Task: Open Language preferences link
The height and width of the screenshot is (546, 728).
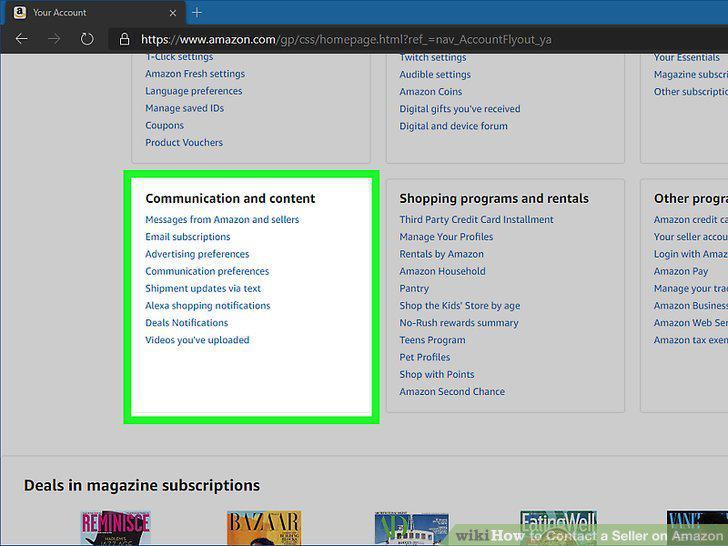Action: pos(194,91)
